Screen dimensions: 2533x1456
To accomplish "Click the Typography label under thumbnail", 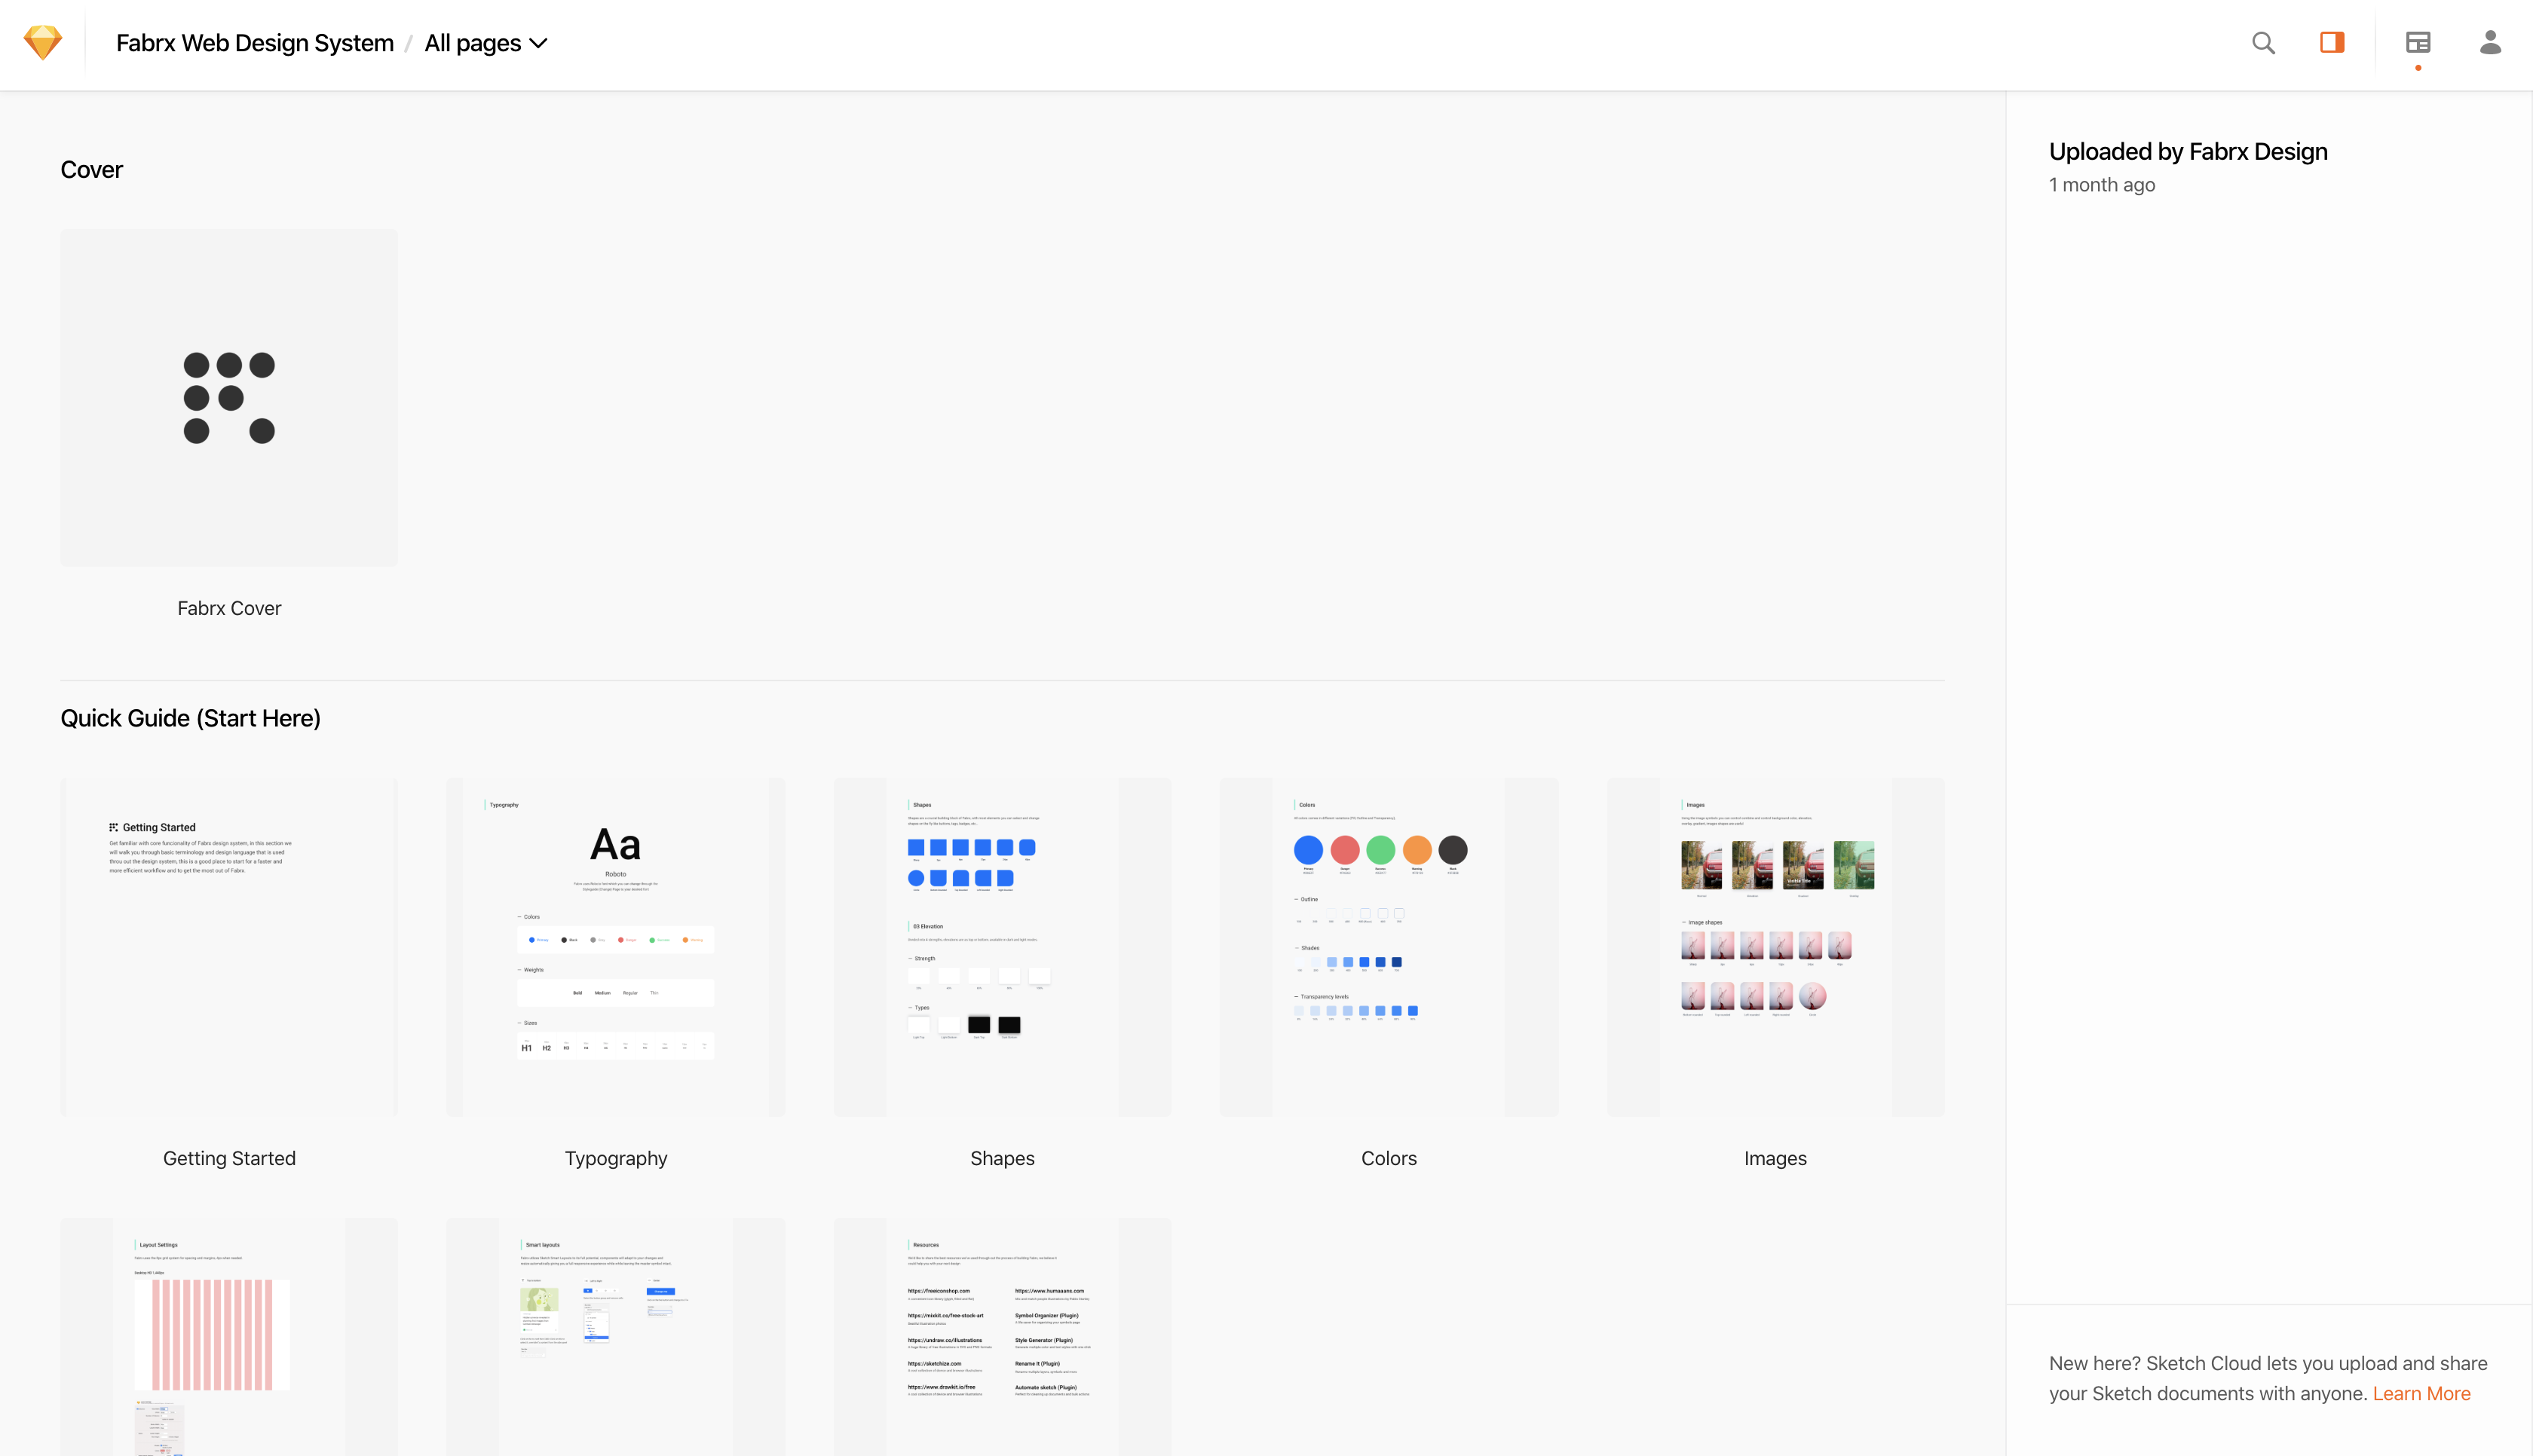I will pos(616,1158).
